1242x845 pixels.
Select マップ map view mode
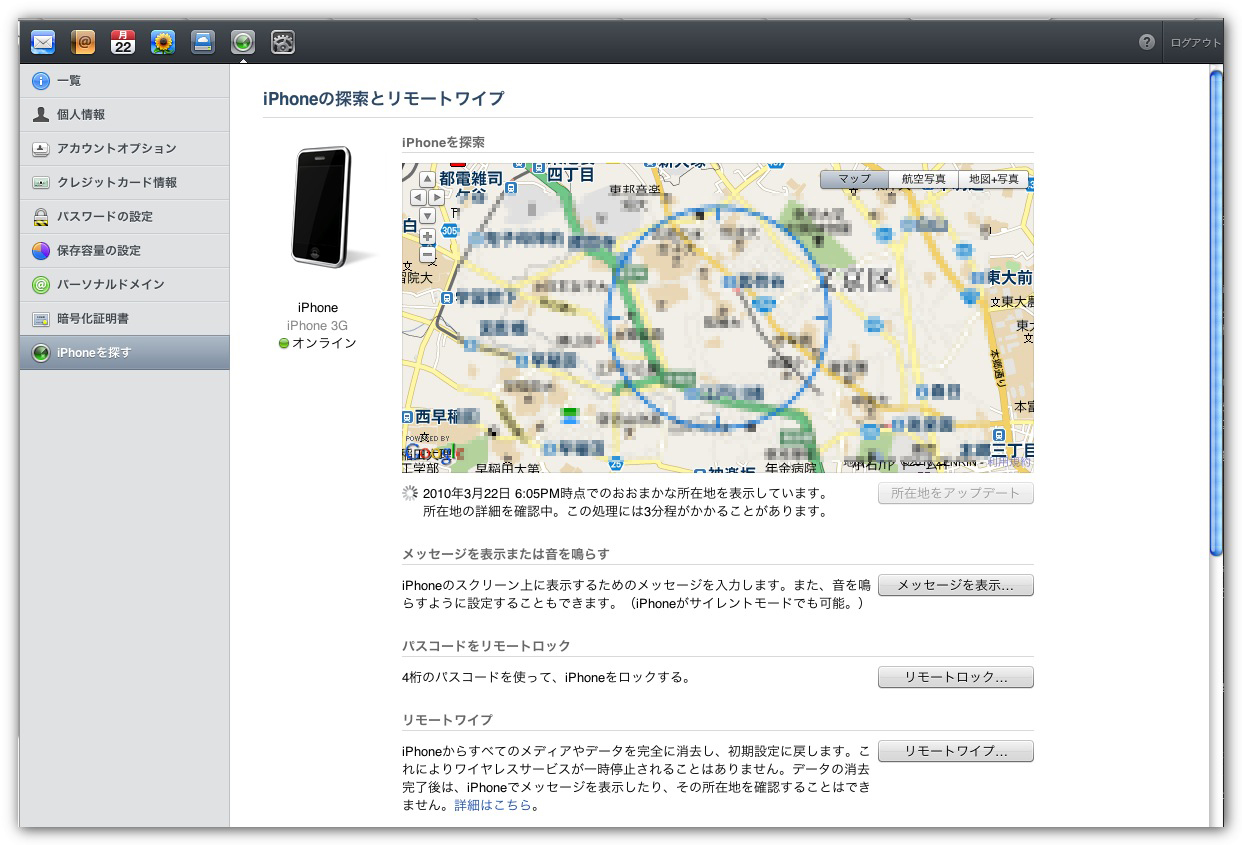(x=854, y=179)
